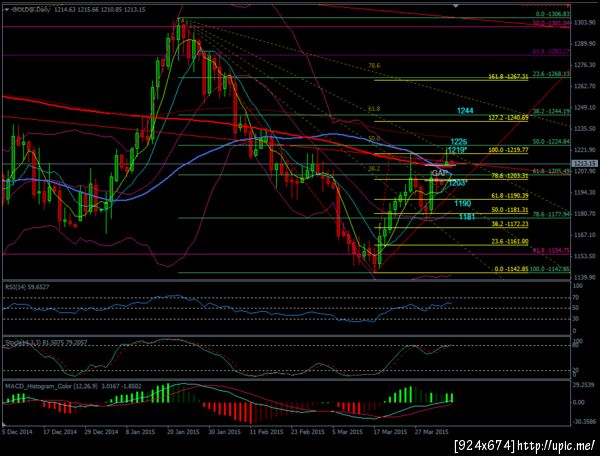Click the Fibonacci label 161.8 -1267.31
This screenshot has width=600, height=456.
pyautogui.click(x=508, y=77)
